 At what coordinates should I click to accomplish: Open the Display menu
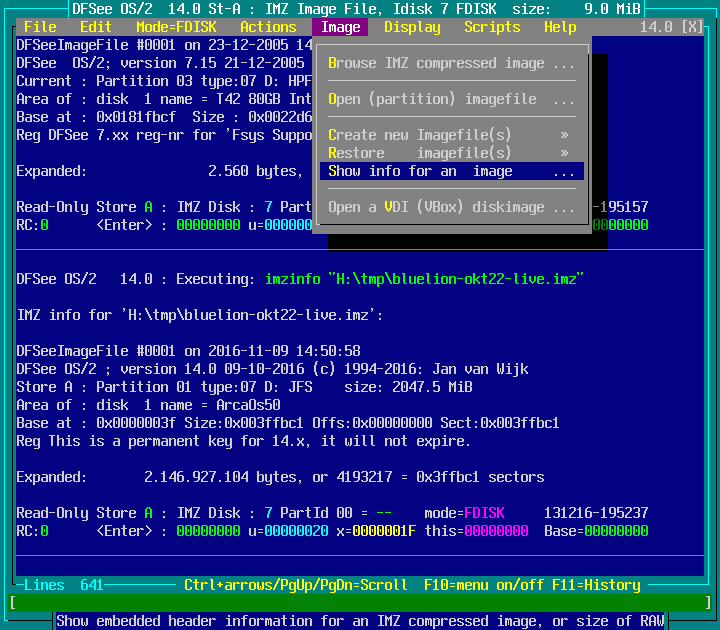[x=412, y=27]
